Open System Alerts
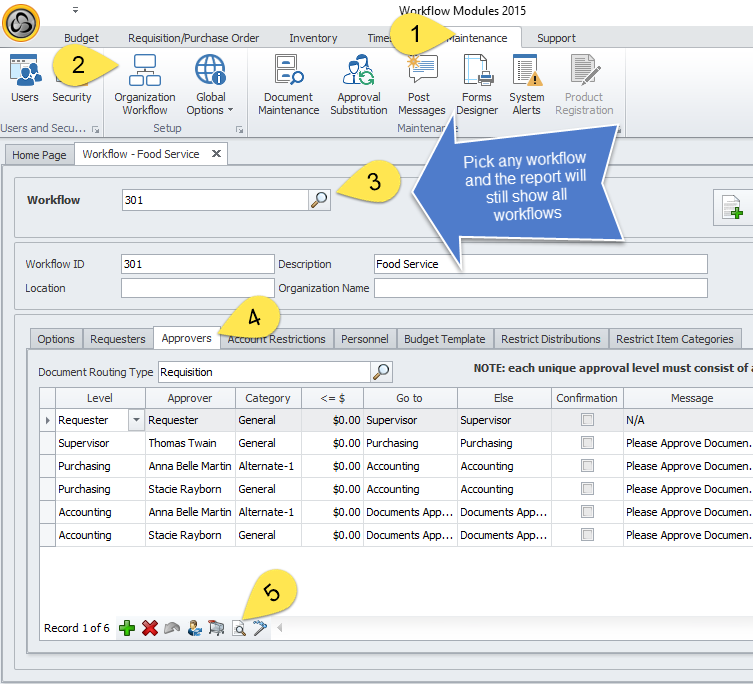Screen dimensions: 753x684 pyautogui.click(x=526, y=84)
